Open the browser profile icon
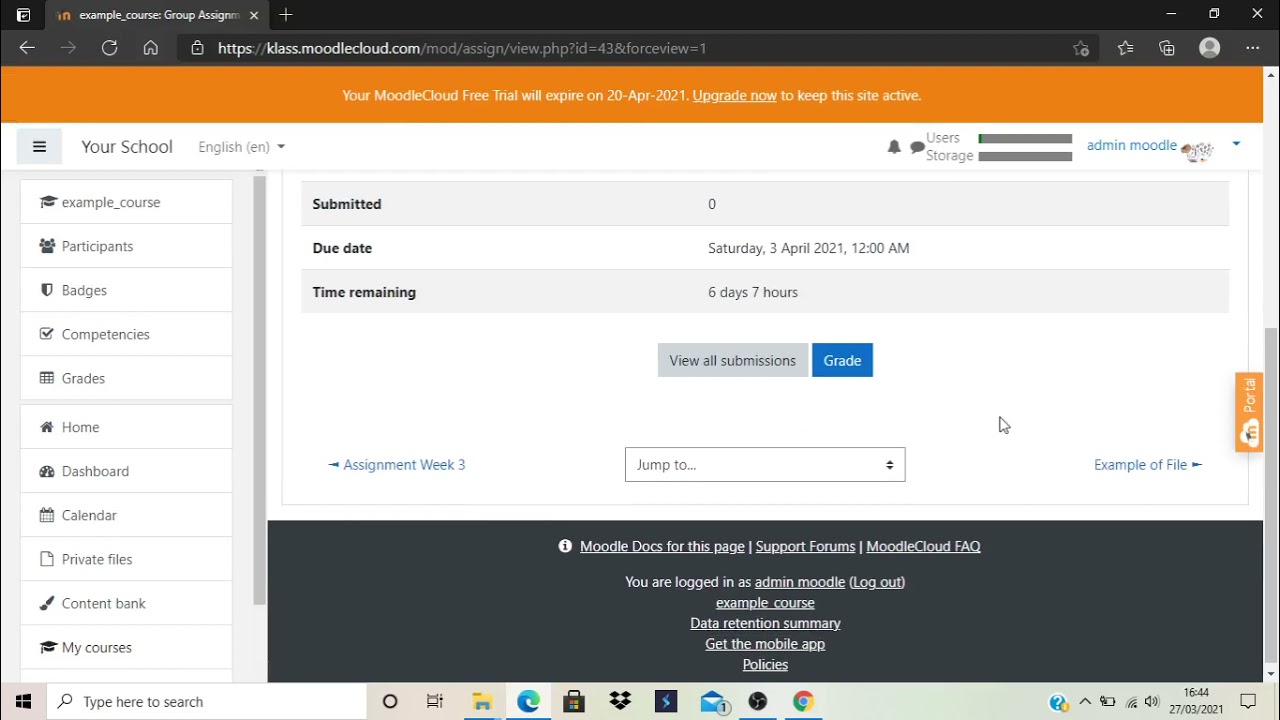Screen dimensions: 1280x720 click(1210, 48)
